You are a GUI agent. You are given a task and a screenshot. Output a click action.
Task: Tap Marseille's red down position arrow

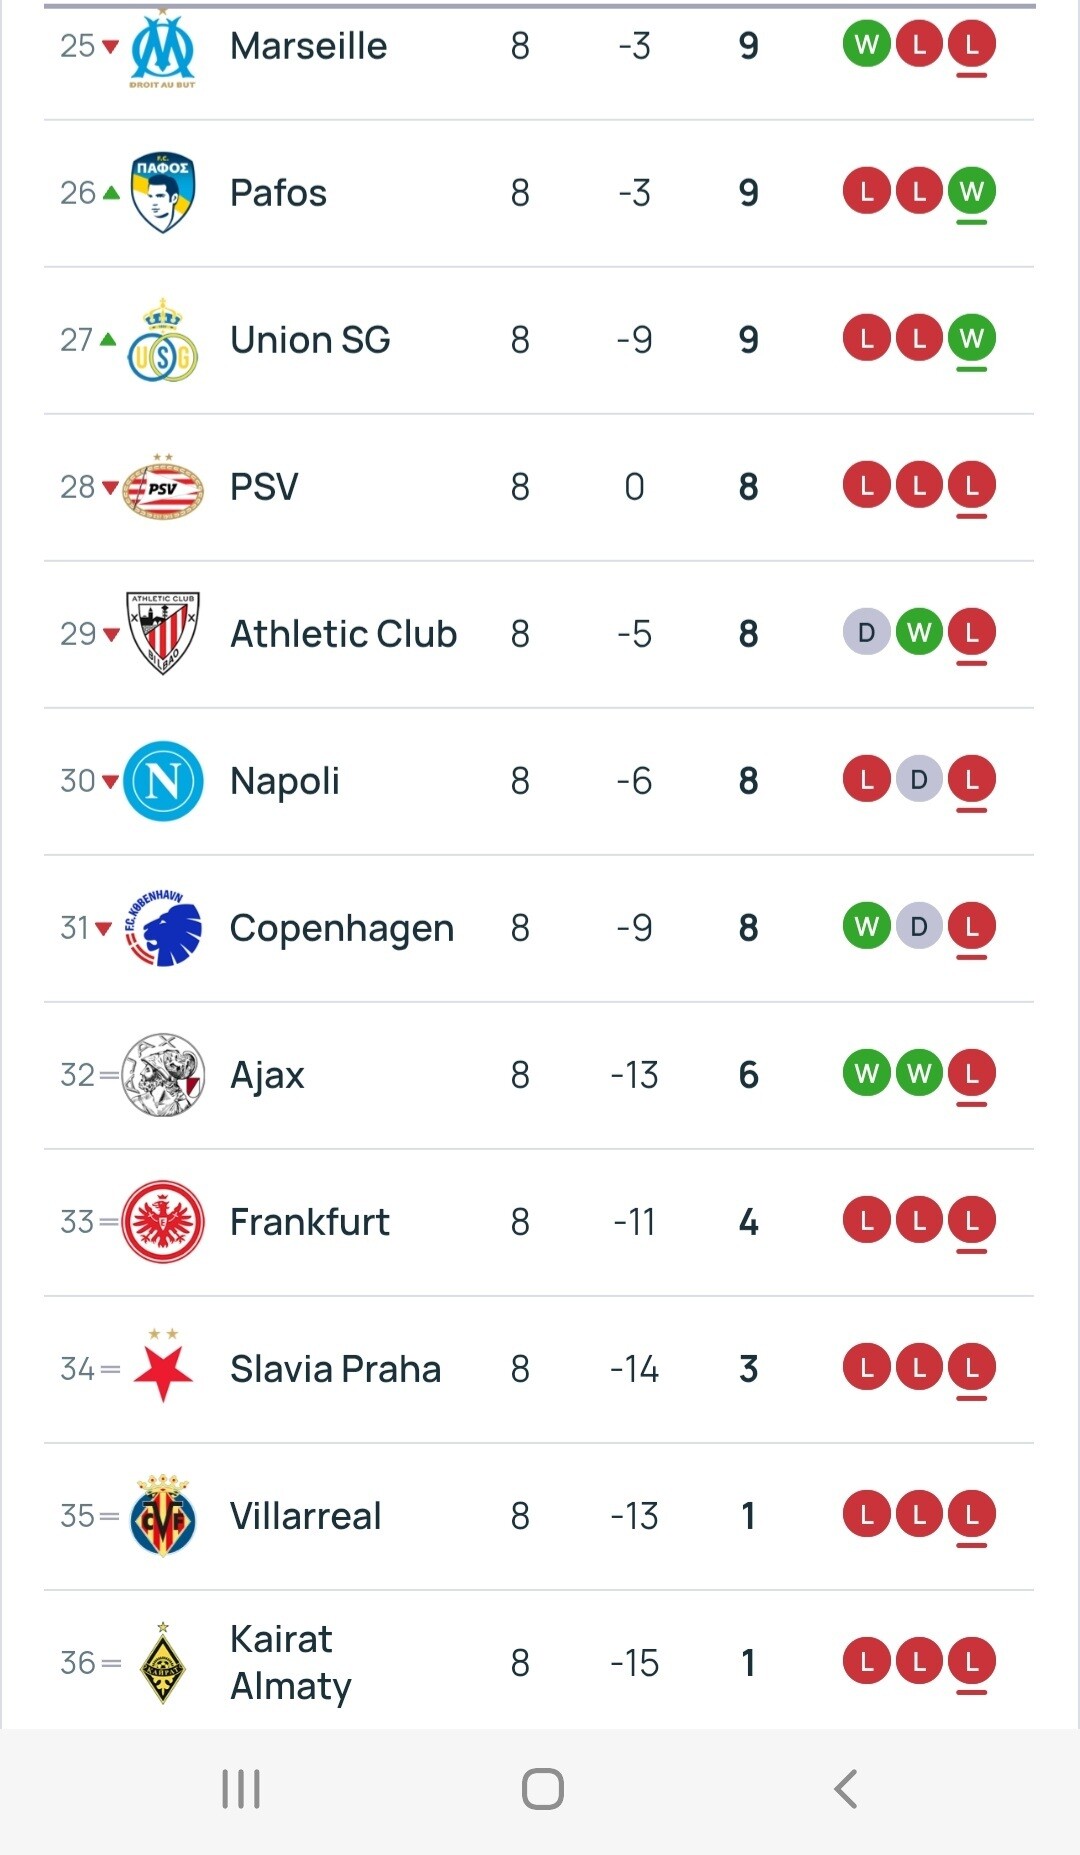tap(111, 46)
